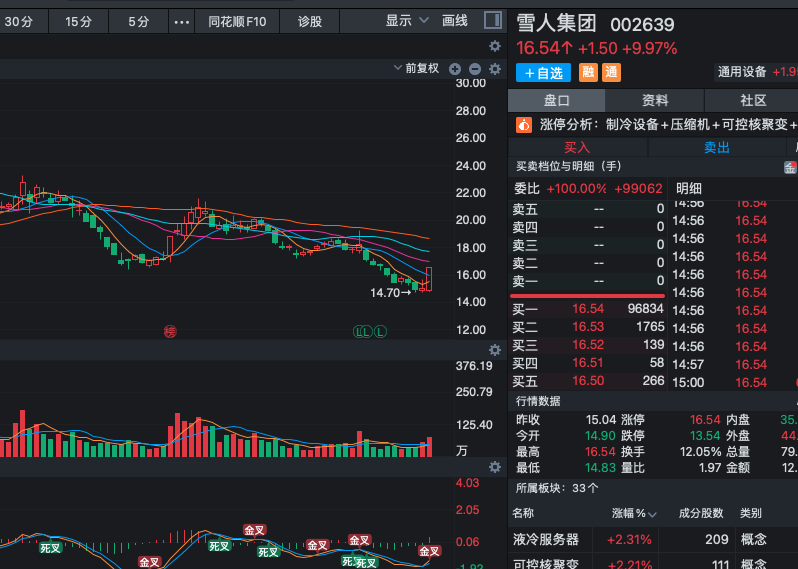The image size is (798, 569).
Task: Click the 雪人集团 stock name
Action: click(556, 23)
